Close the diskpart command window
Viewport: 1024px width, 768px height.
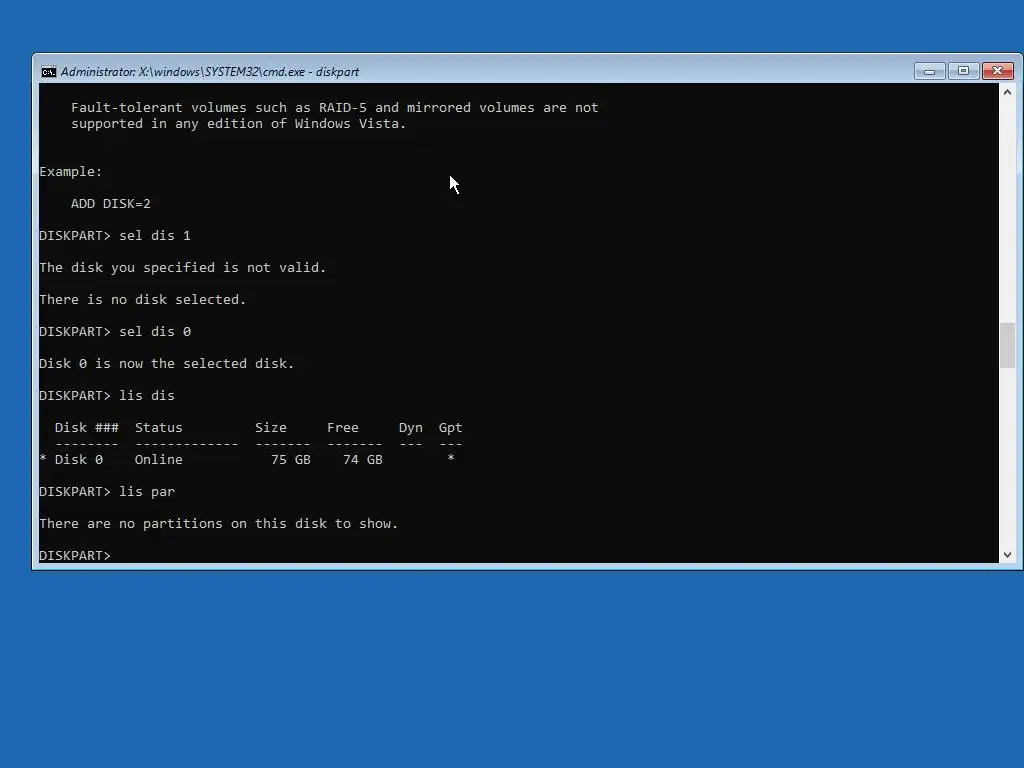997,71
